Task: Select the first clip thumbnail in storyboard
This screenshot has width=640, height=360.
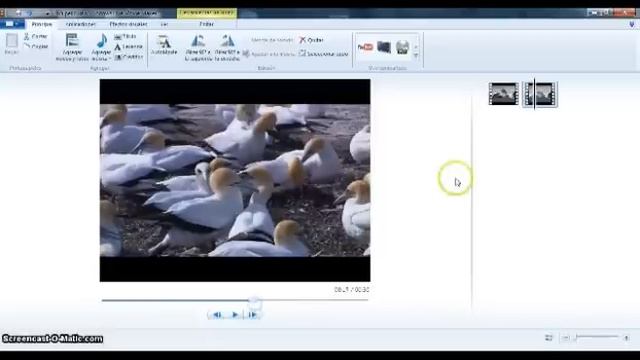Action: [x=504, y=94]
